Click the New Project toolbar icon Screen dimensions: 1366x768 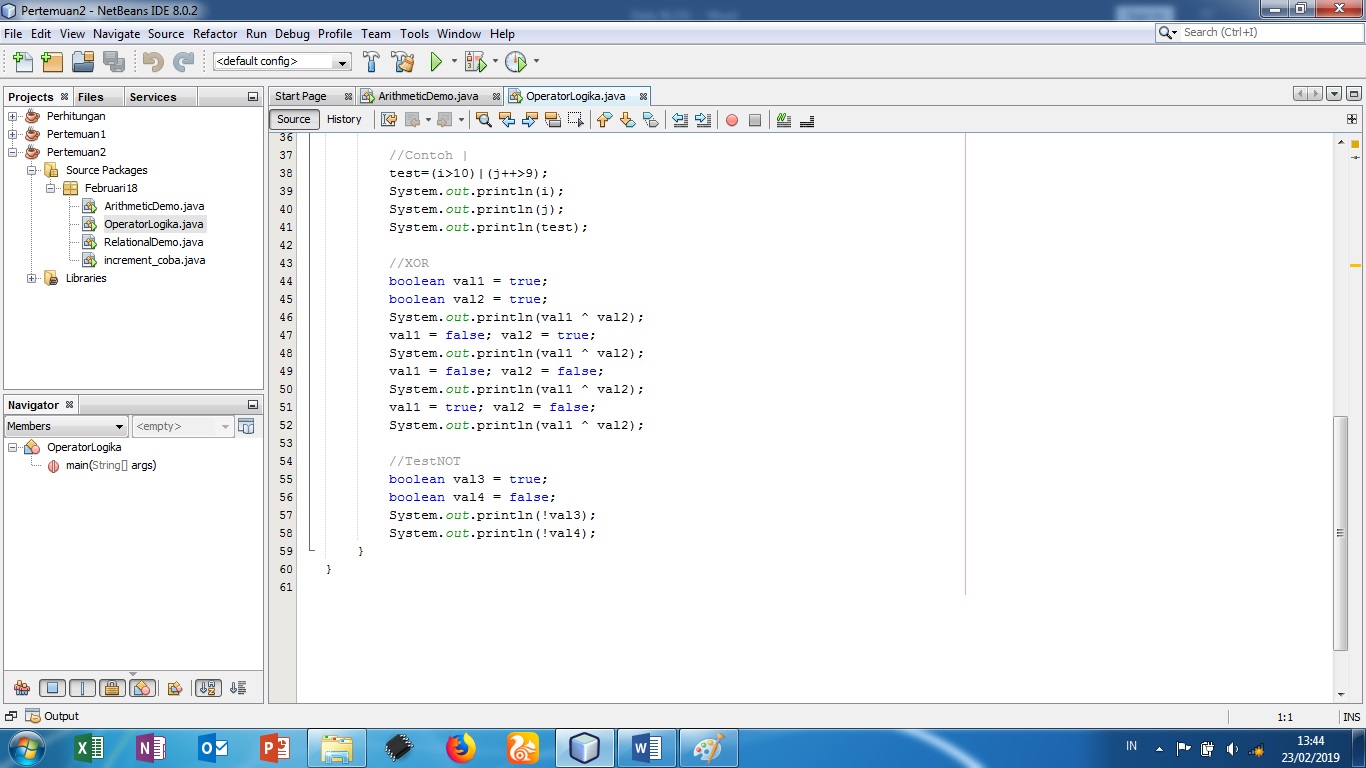coord(52,62)
